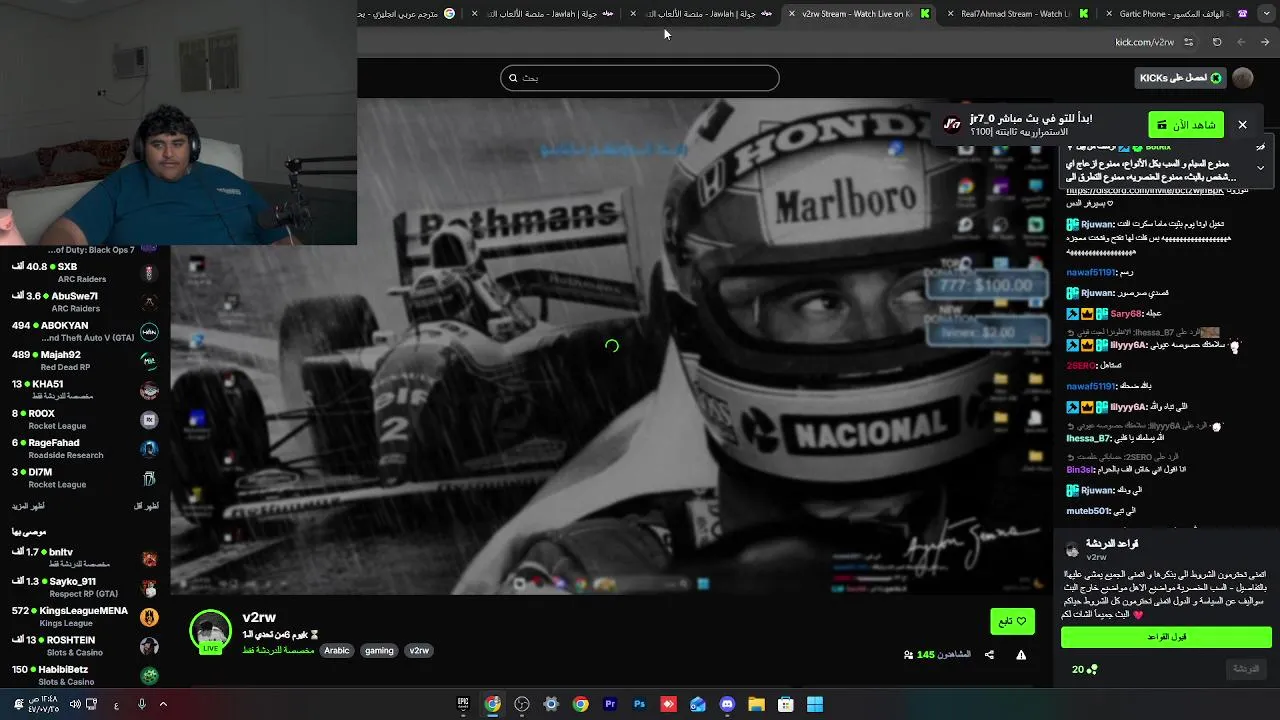The image size is (1280, 720).
Task: Open Discord from the taskbar
Action: [727, 704]
